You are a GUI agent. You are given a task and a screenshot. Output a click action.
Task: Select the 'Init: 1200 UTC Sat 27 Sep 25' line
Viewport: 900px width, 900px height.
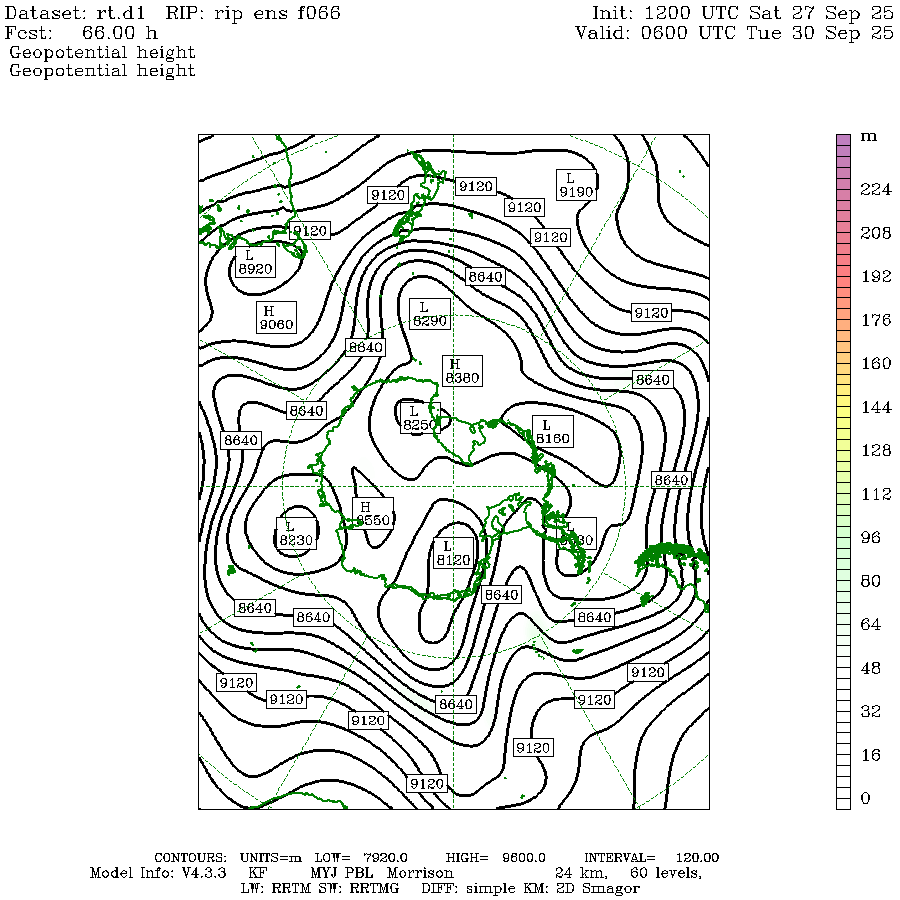(x=742, y=13)
